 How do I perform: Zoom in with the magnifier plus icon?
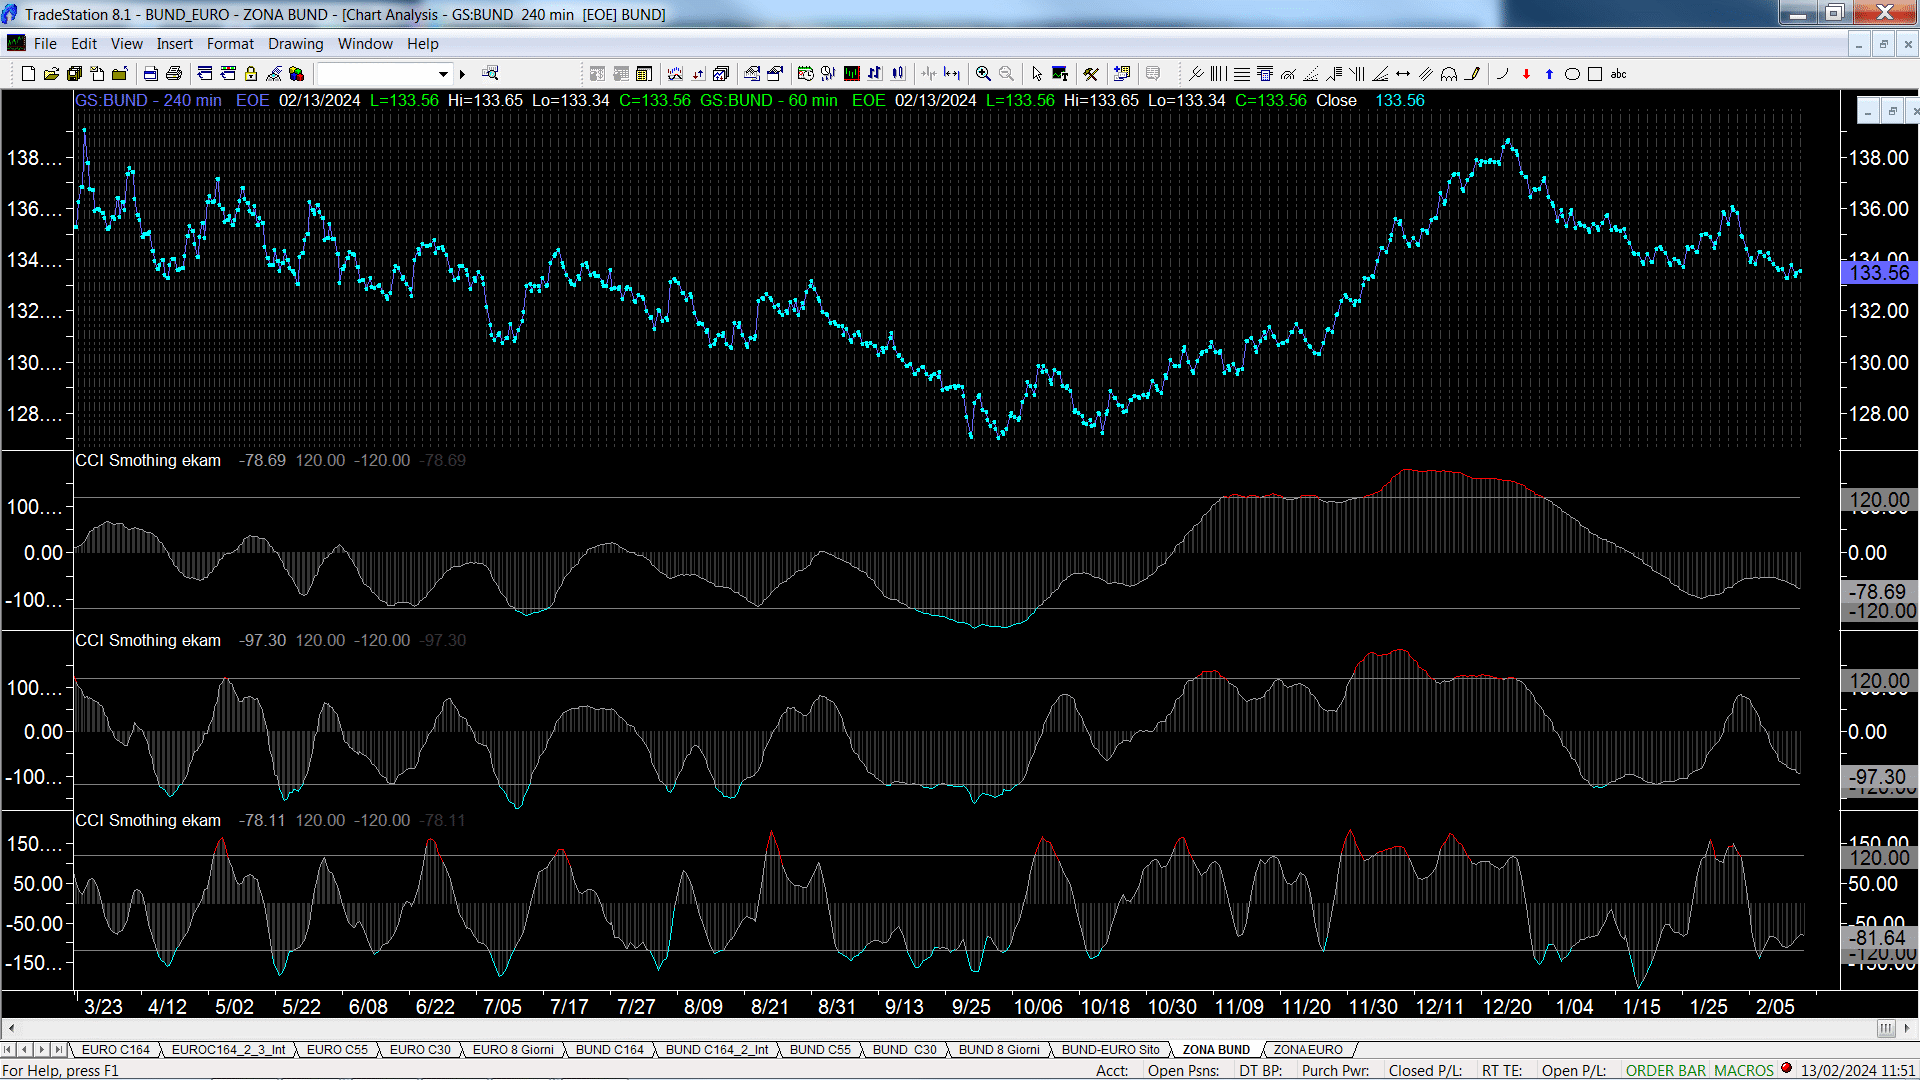point(983,74)
